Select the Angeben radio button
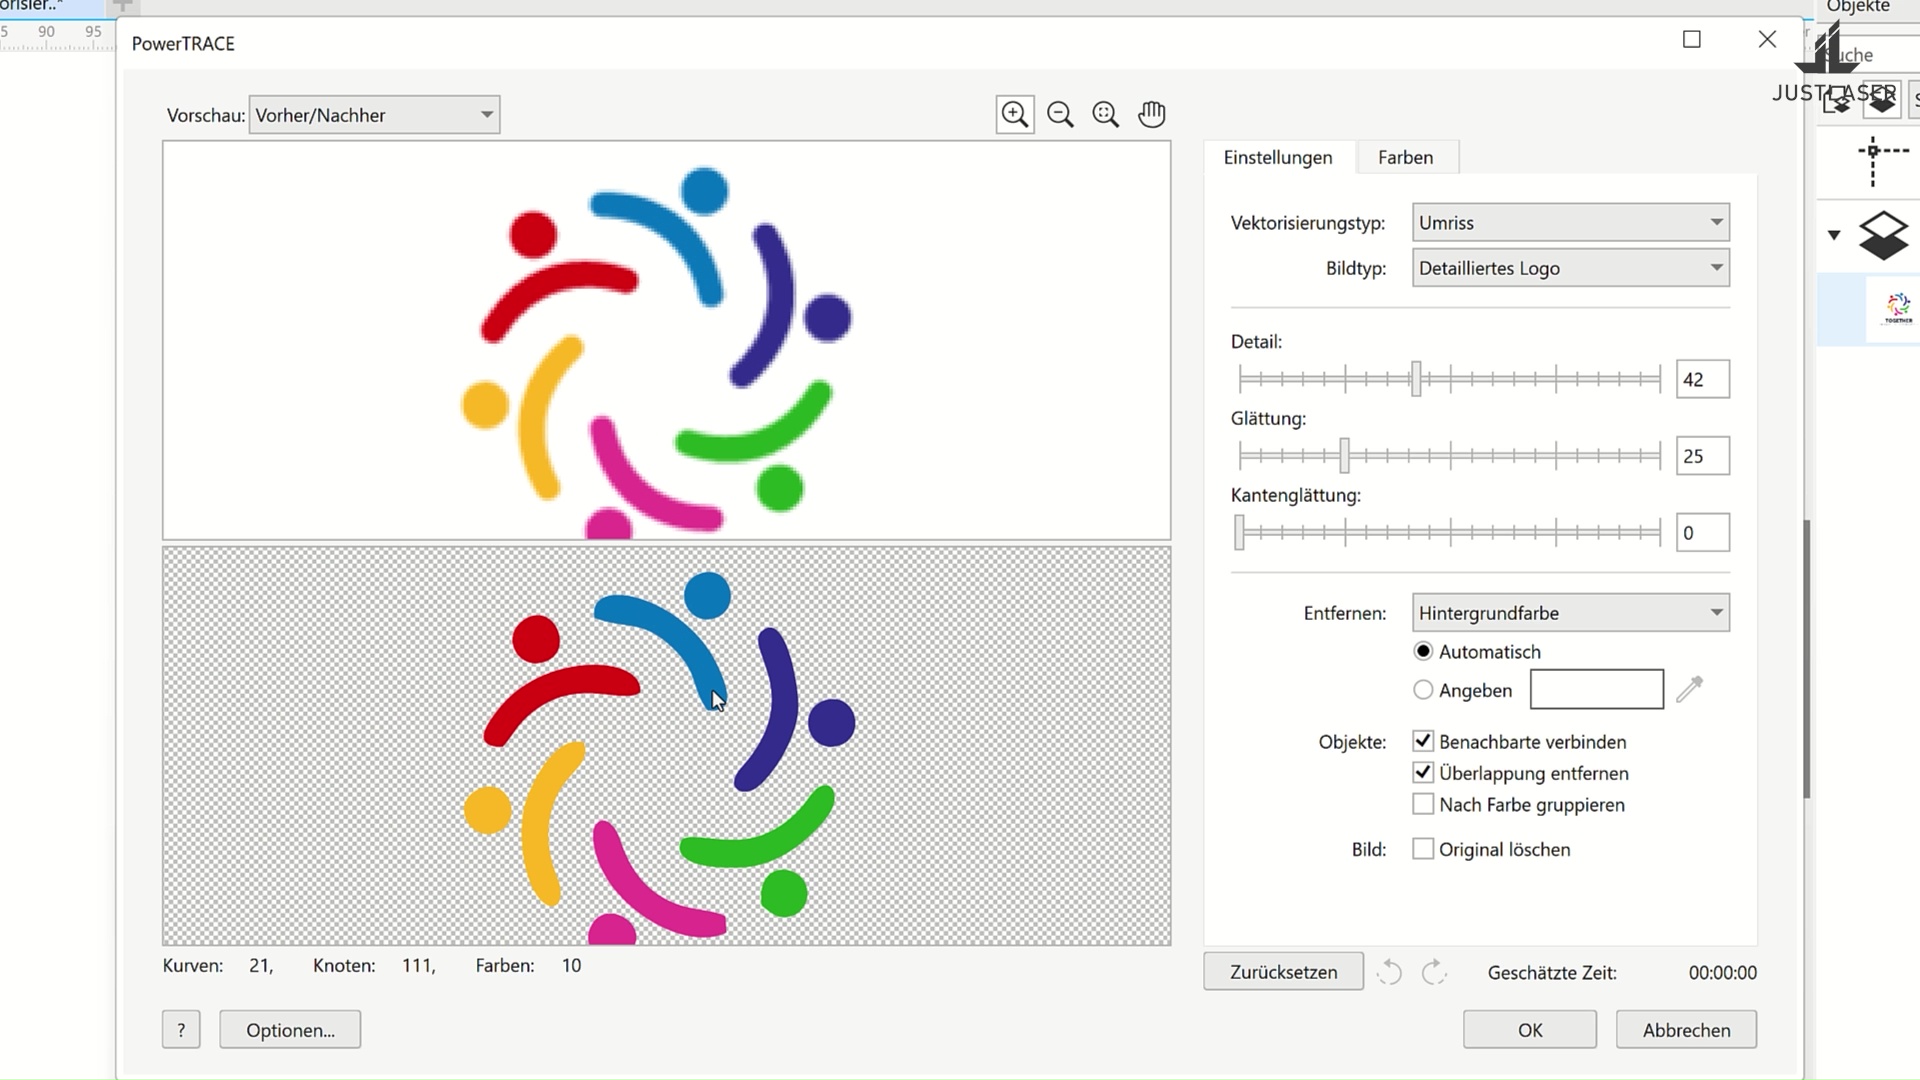This screenshot has height=1080, width=1920. click(x=1423, y=690)
